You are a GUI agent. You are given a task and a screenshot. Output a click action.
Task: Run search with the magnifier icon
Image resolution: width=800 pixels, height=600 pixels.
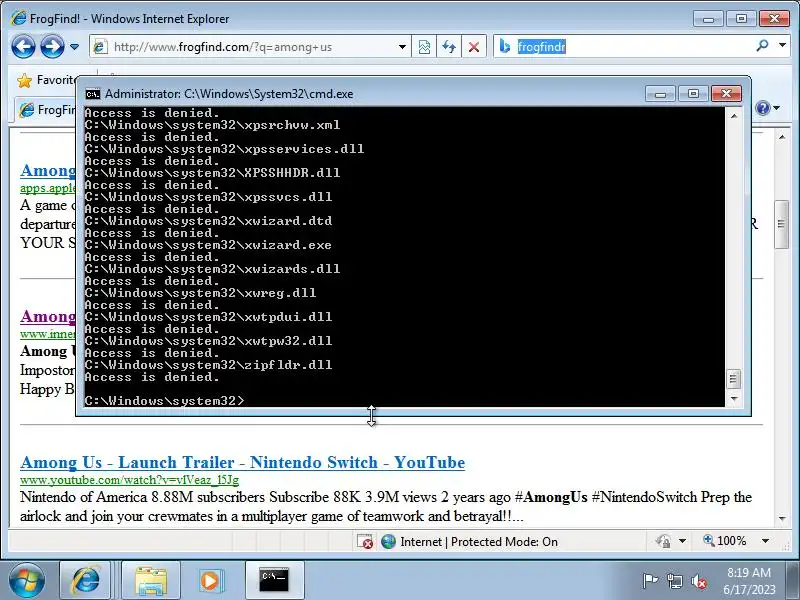point(762,46)
